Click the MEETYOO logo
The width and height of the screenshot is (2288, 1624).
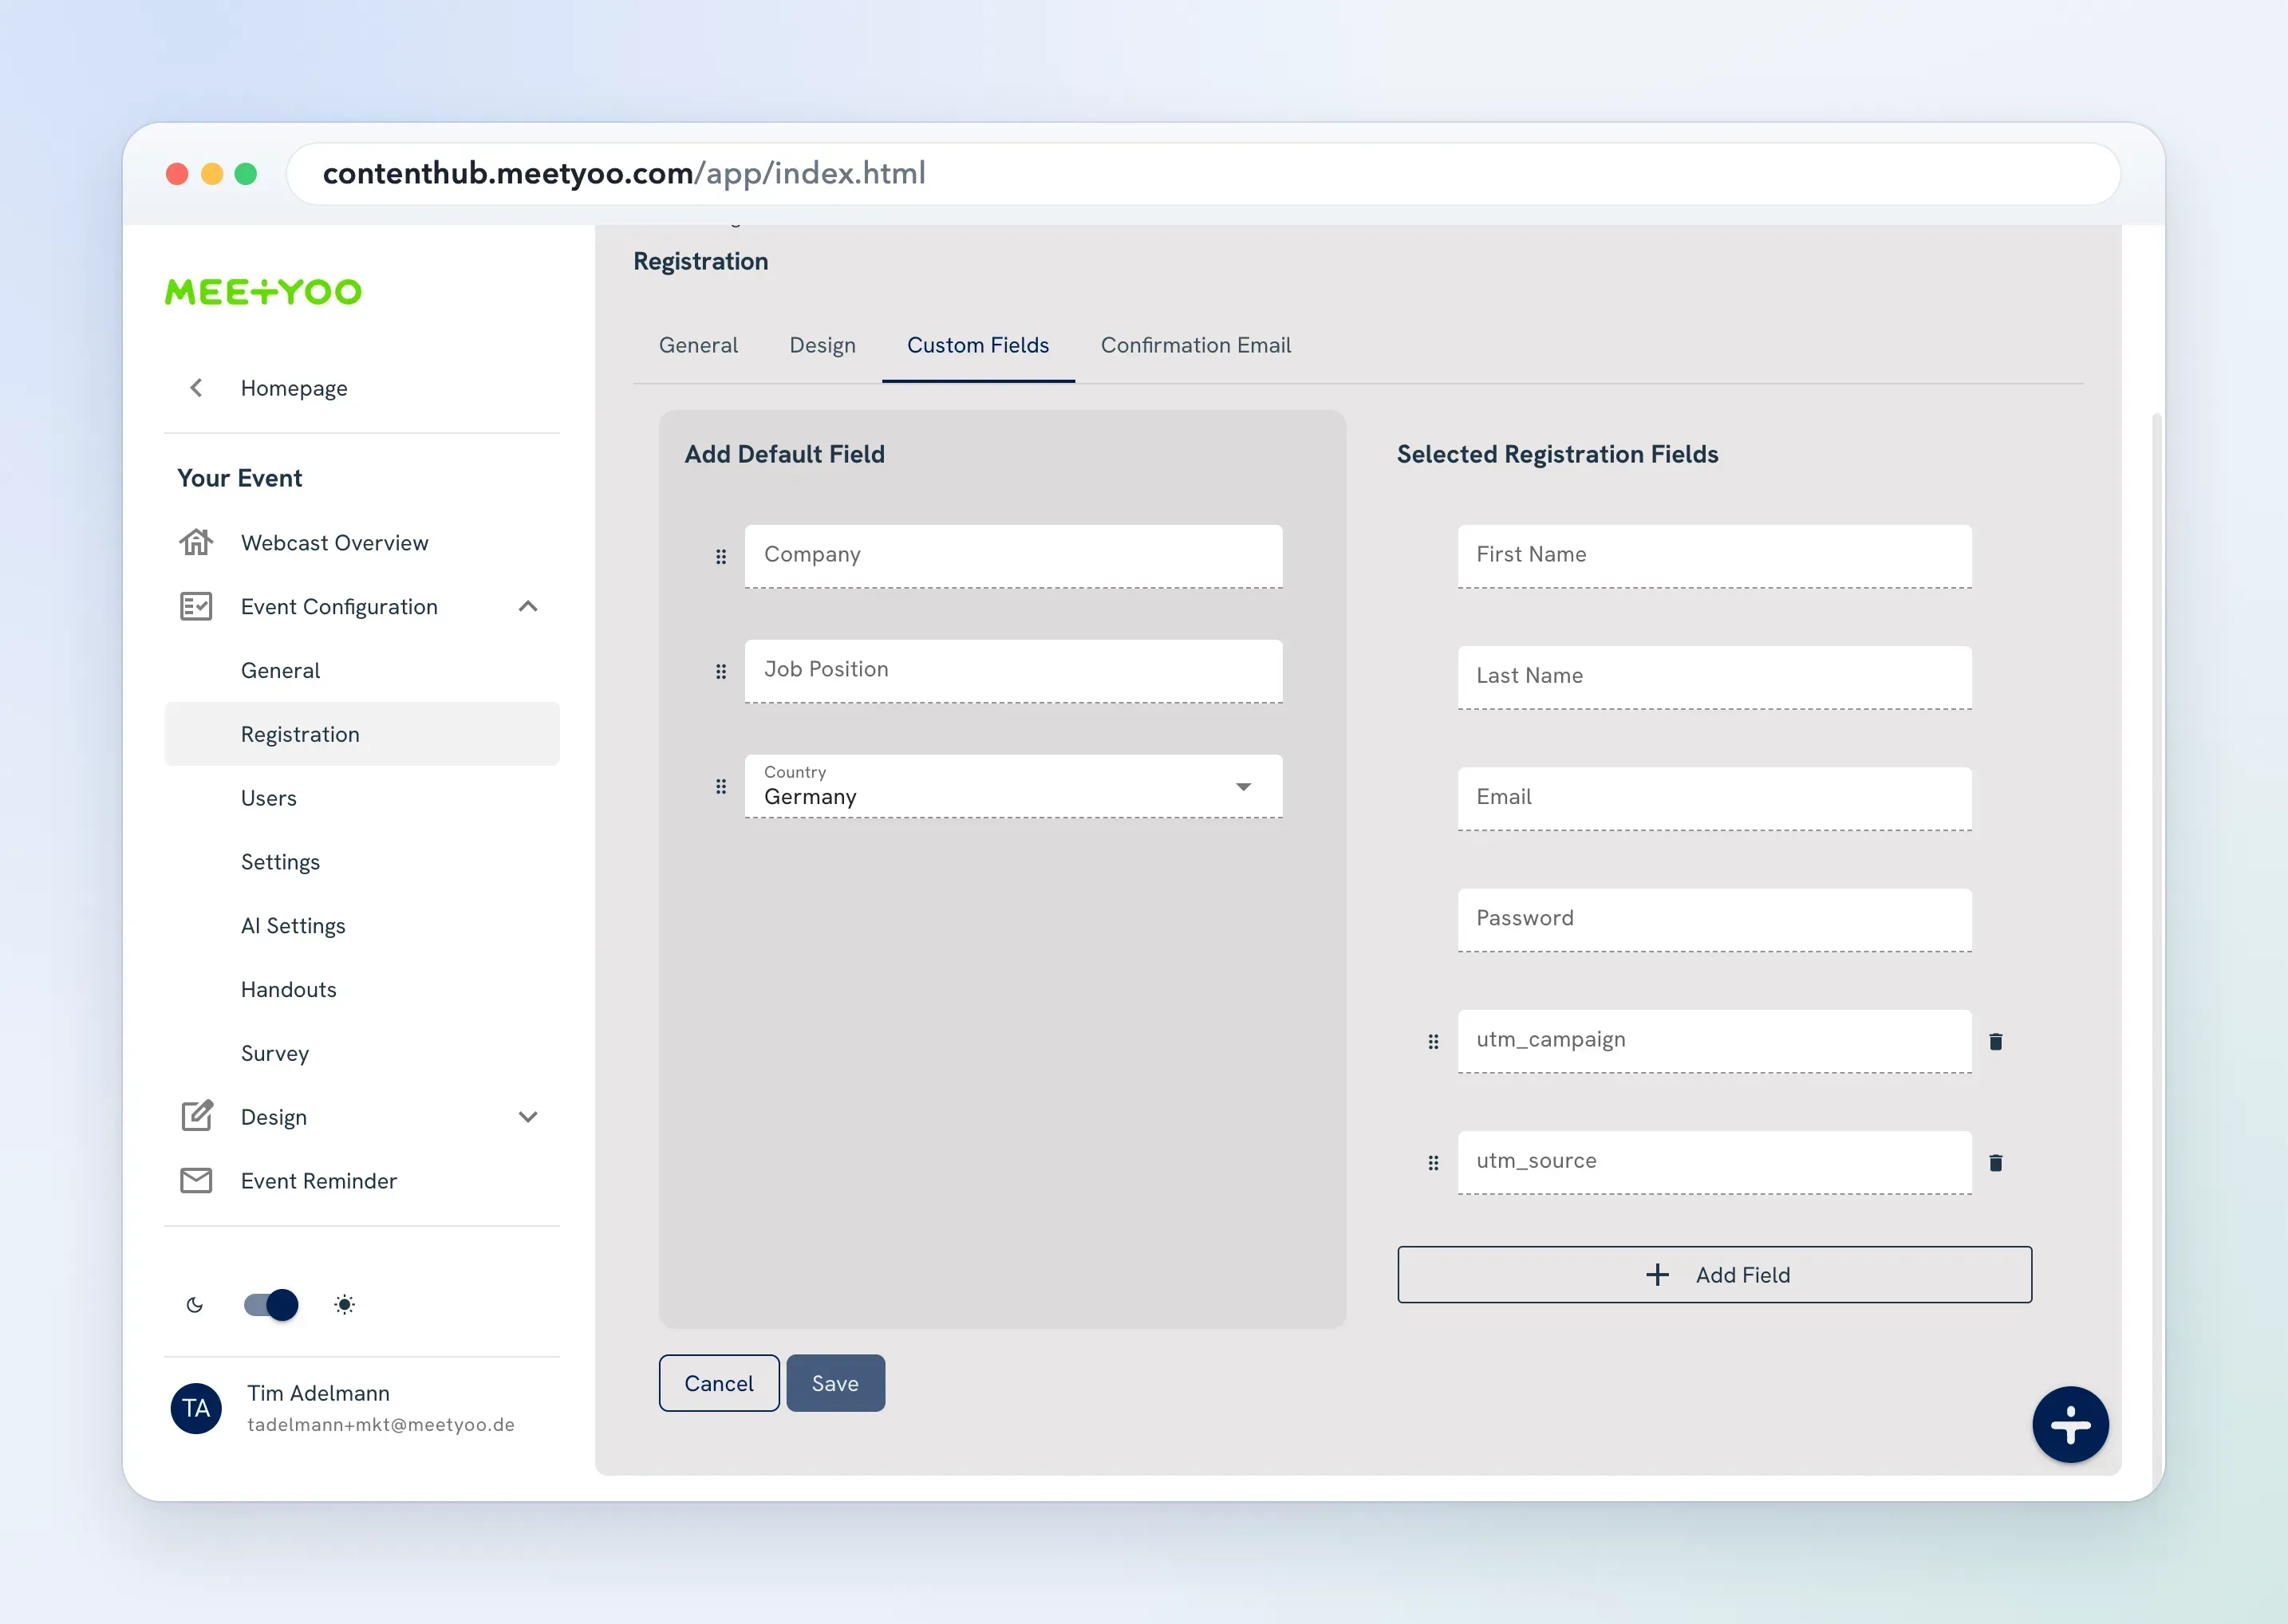[263, 292]
